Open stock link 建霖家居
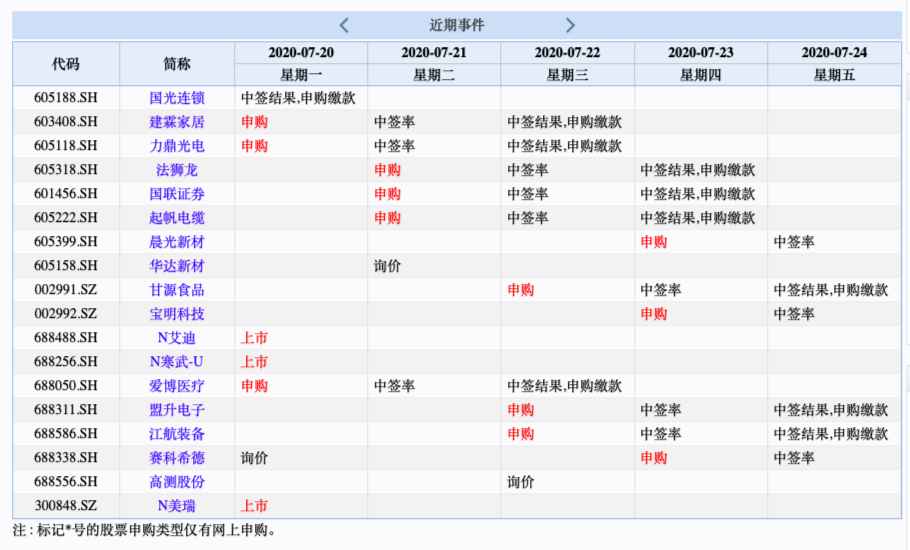Viewport: 910px width, 550px height. point(177,122)
